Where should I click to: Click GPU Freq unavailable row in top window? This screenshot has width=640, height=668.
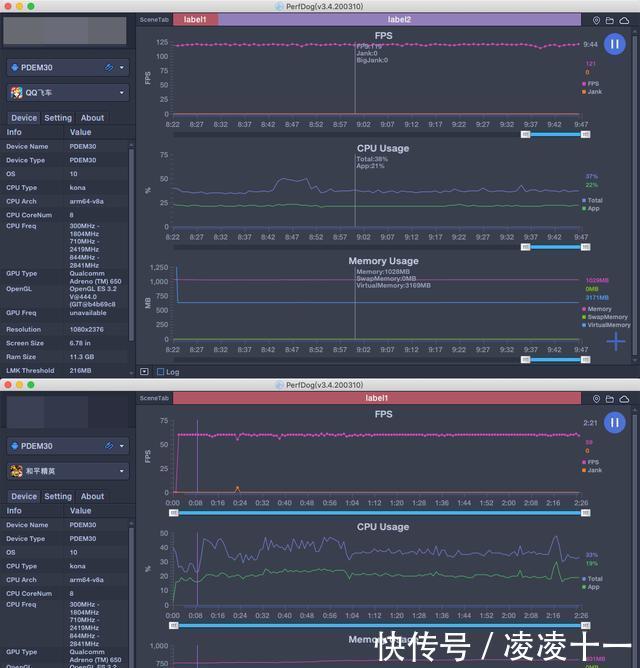(x=64, y=313)
